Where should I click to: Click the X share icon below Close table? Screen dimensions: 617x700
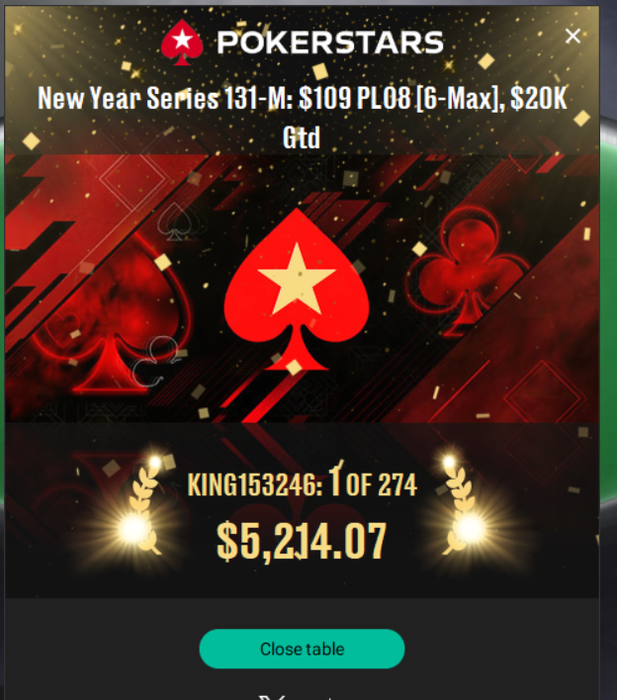[x=271, y=697]
